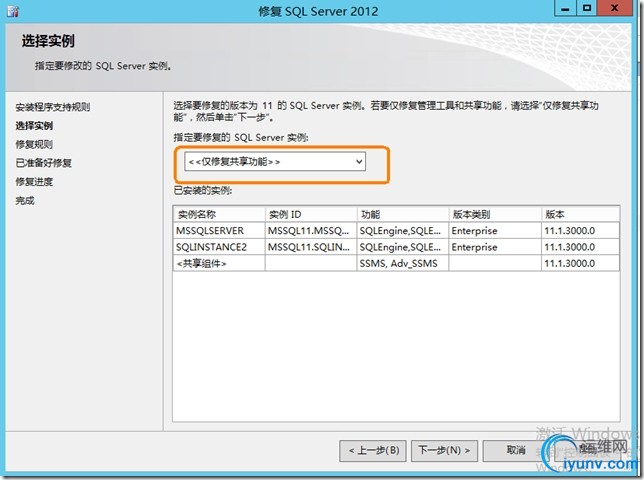
Task: Maximize the 修复 SQL Server 2012 window
Action: click(x=587, y=9)
